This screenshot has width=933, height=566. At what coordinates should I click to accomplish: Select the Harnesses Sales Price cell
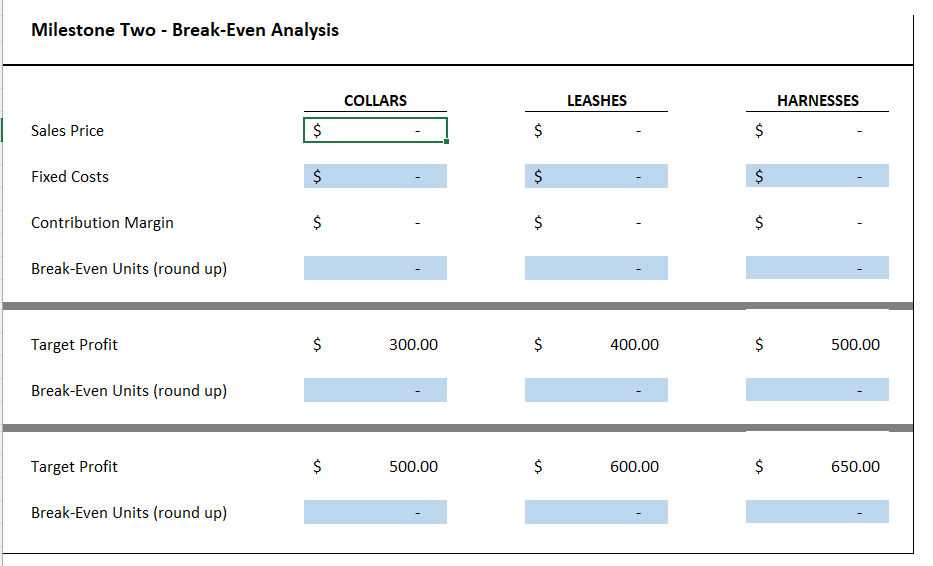817,130
